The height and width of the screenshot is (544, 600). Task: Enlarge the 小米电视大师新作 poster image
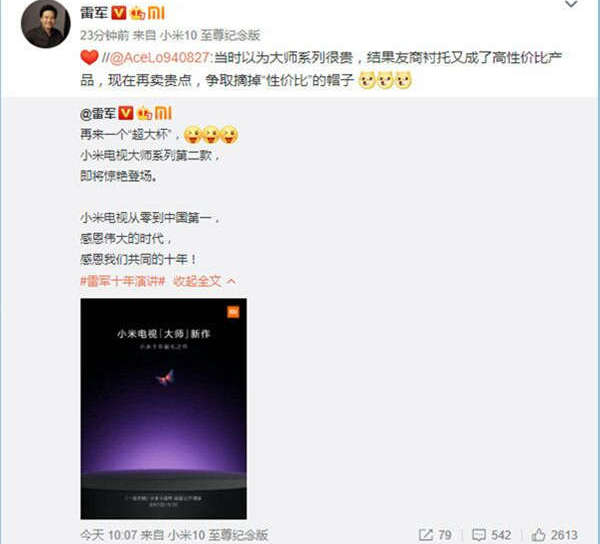[163, 409]
